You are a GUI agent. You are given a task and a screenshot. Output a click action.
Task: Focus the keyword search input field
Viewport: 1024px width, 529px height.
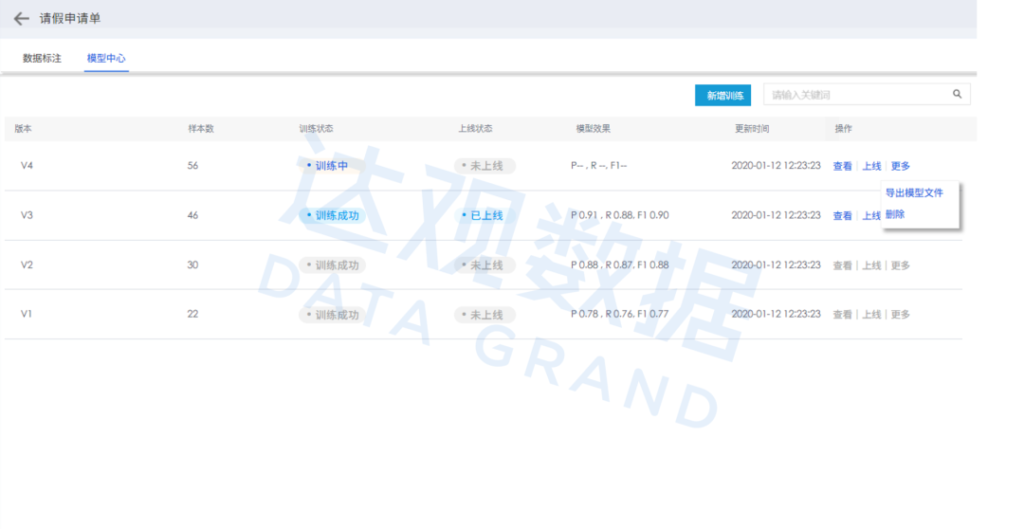[855, 96]
